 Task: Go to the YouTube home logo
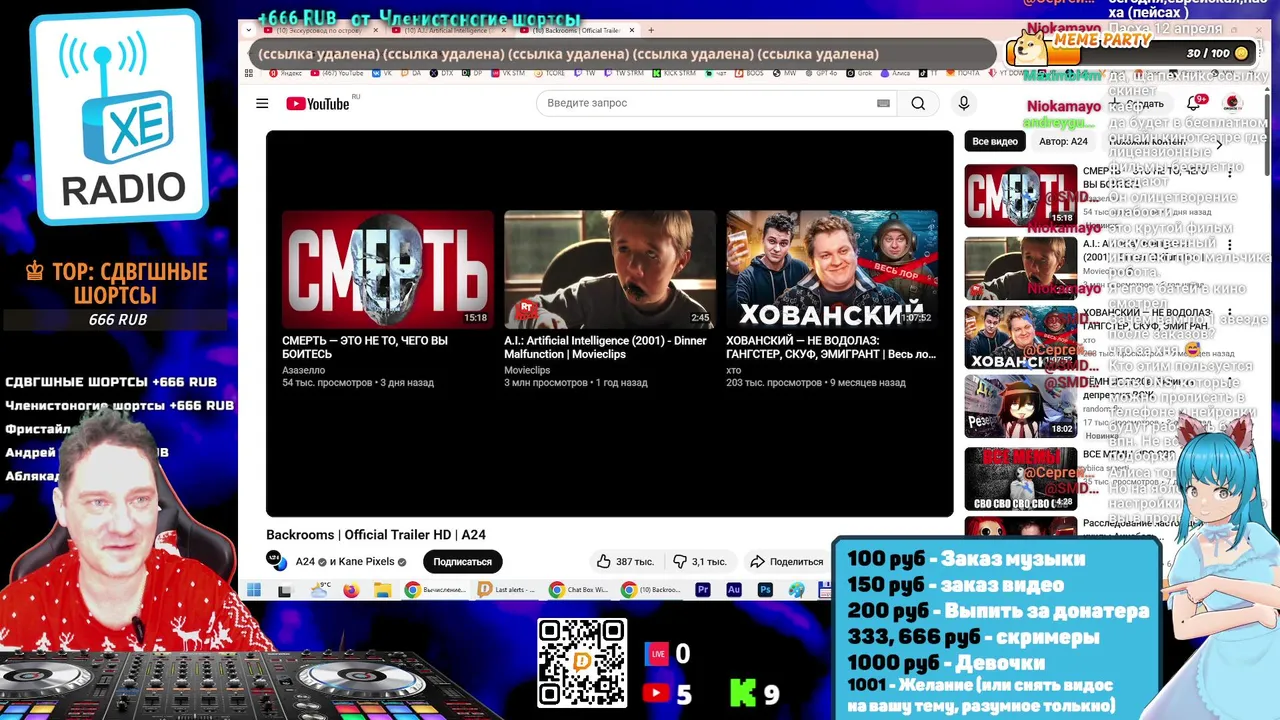(317, 103)
